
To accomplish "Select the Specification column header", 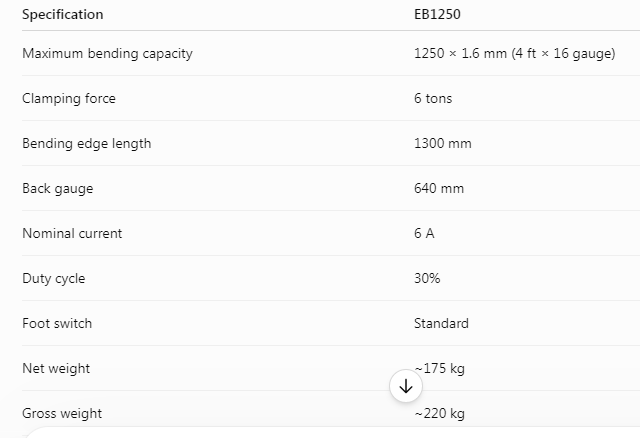I will click(62, 14).
